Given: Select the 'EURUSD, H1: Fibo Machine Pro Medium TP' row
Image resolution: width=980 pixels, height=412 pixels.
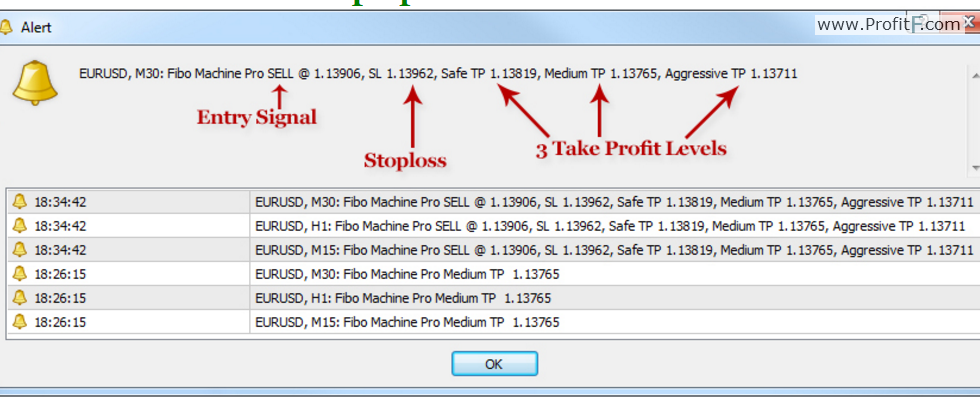Looking at the screenshot, I should [494, 298].
